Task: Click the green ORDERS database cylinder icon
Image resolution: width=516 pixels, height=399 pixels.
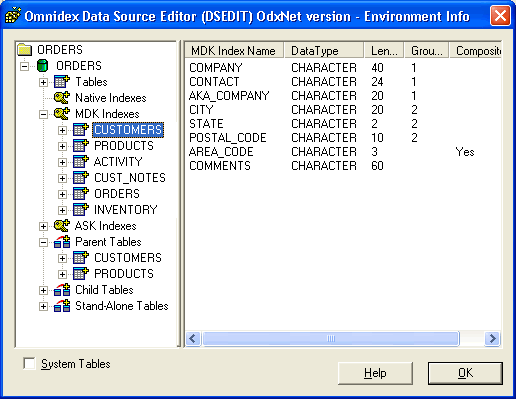Action: (x=42, y=66)
